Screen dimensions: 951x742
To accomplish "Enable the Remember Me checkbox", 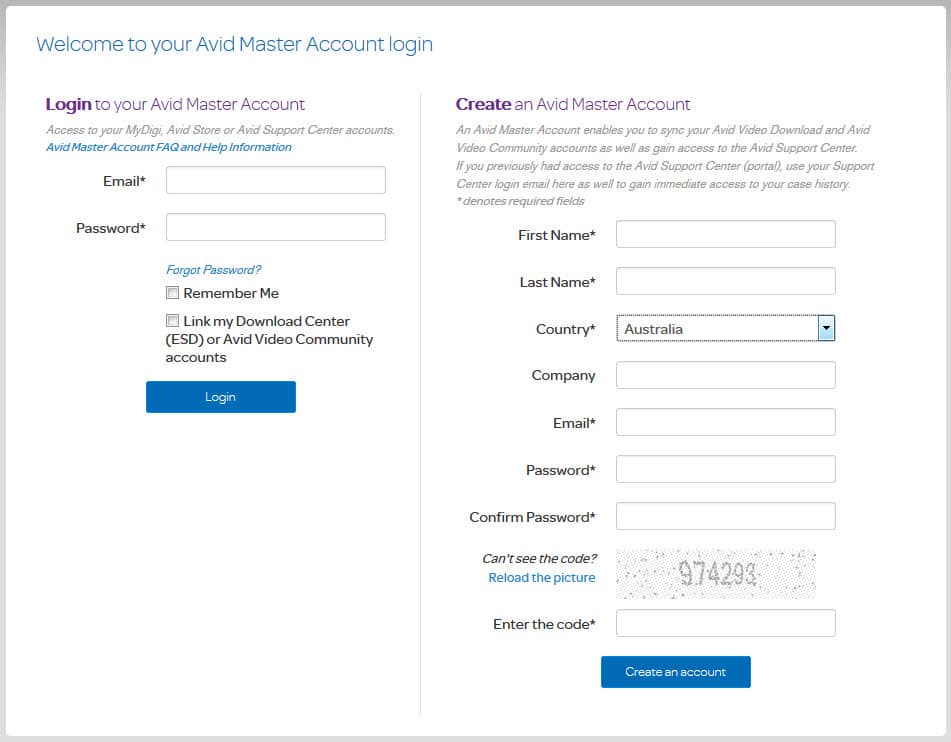I will [172, 292].
